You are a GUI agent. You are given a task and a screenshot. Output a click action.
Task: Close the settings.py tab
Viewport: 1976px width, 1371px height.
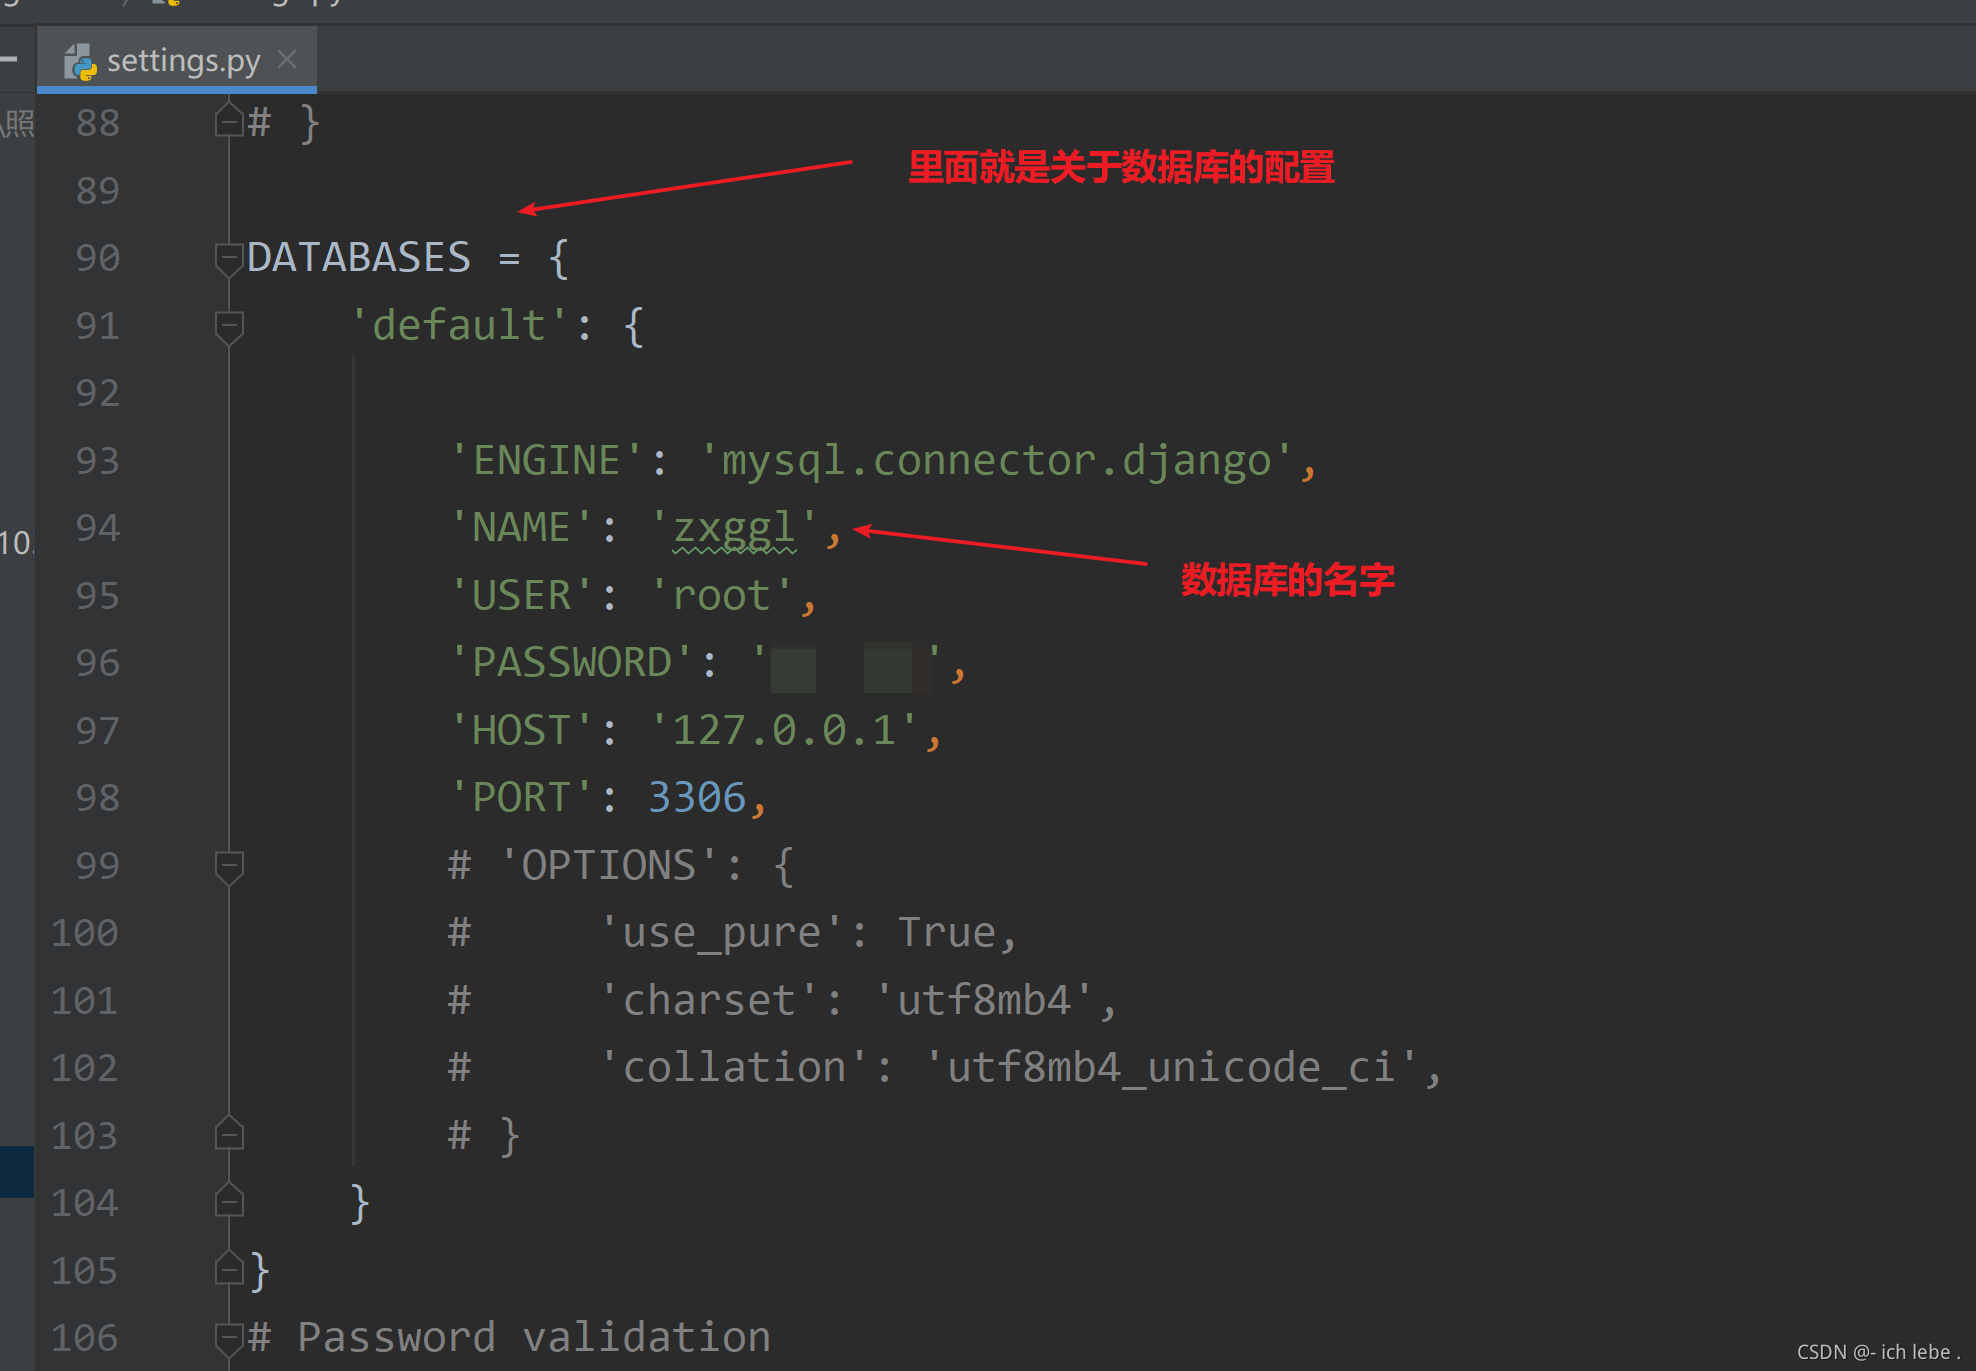(288, 60)
